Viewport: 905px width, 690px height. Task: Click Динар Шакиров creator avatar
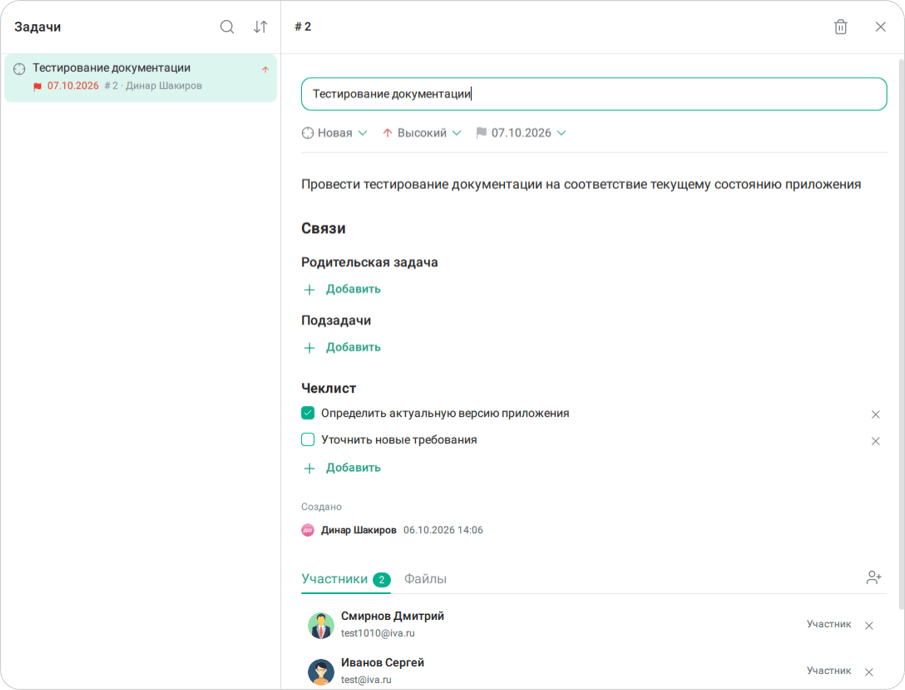click(308, 530)
